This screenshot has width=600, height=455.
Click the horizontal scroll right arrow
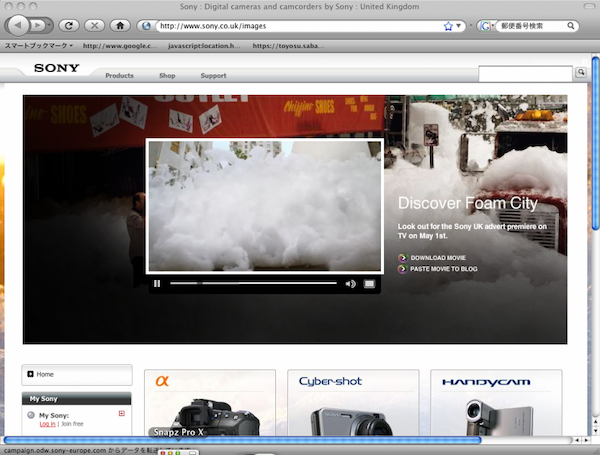586,440
